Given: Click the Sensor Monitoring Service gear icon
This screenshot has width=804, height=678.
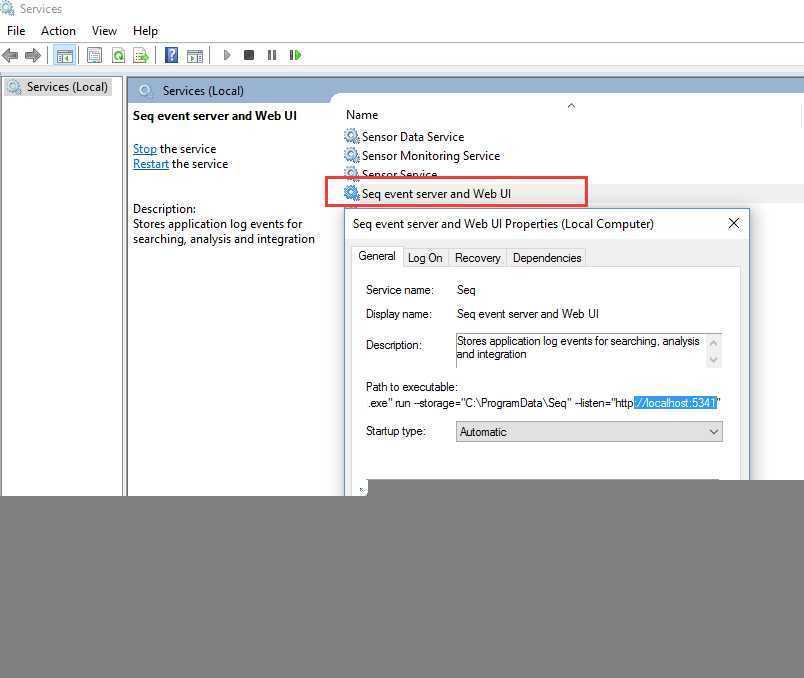Looking at the screenshot, I should pyautogui.click(x=351, y=155).
